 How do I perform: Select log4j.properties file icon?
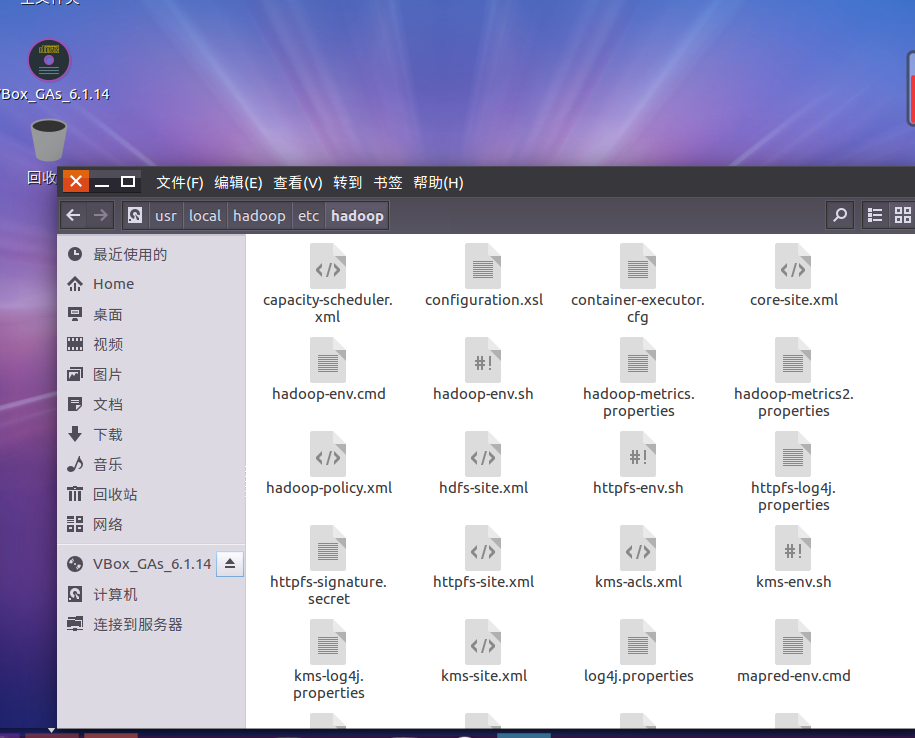[x=638, y=642]
